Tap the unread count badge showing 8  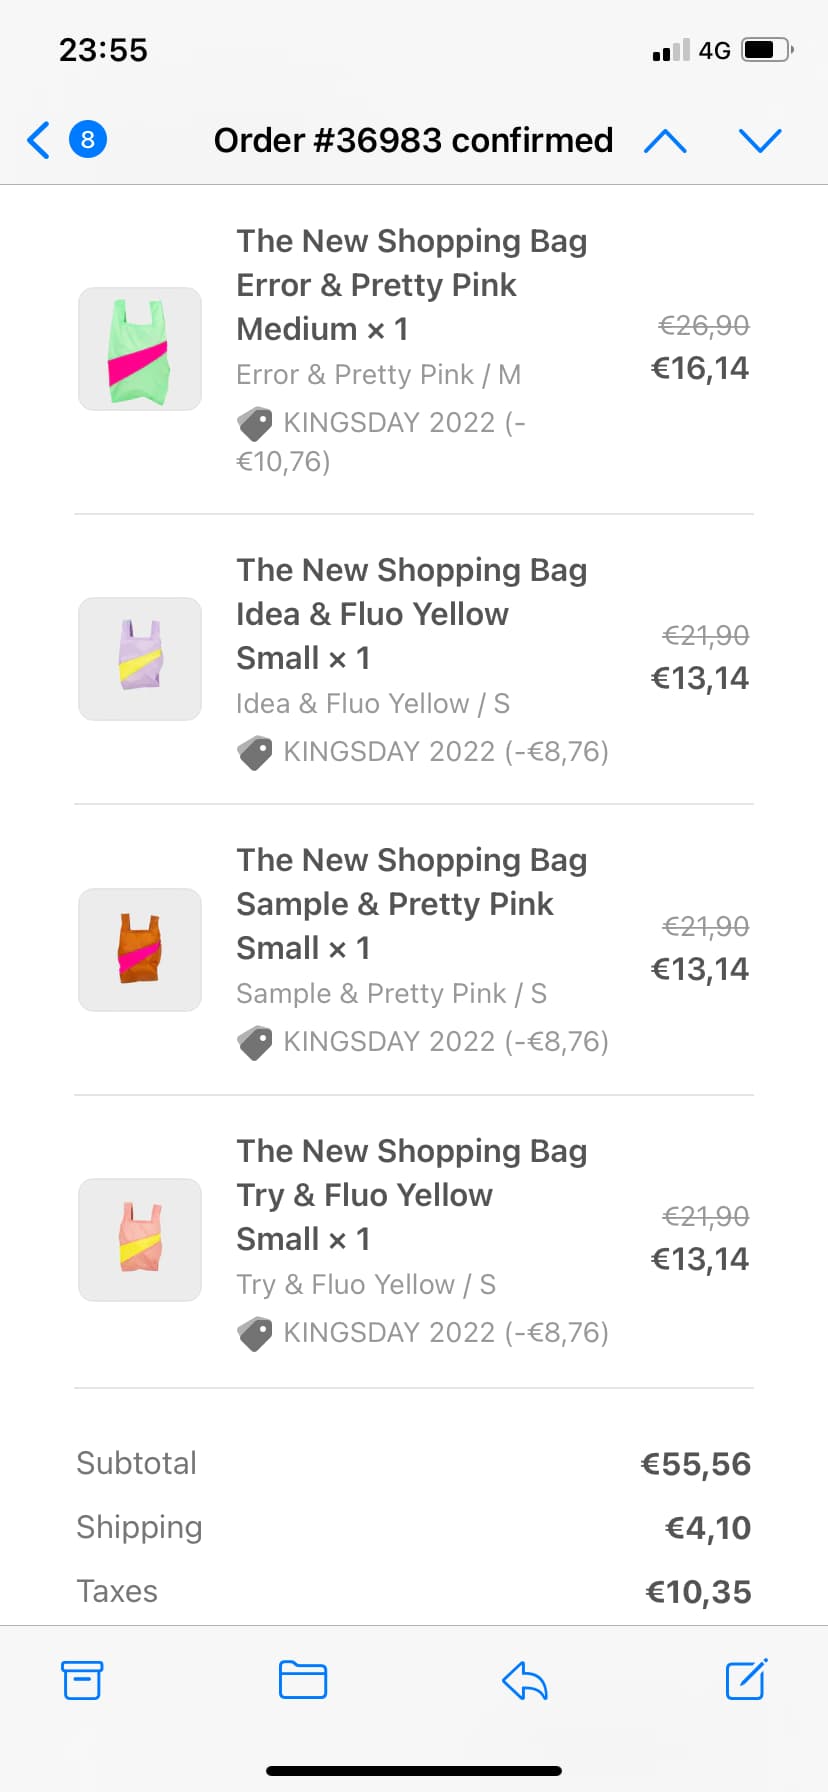coord(88,140)
